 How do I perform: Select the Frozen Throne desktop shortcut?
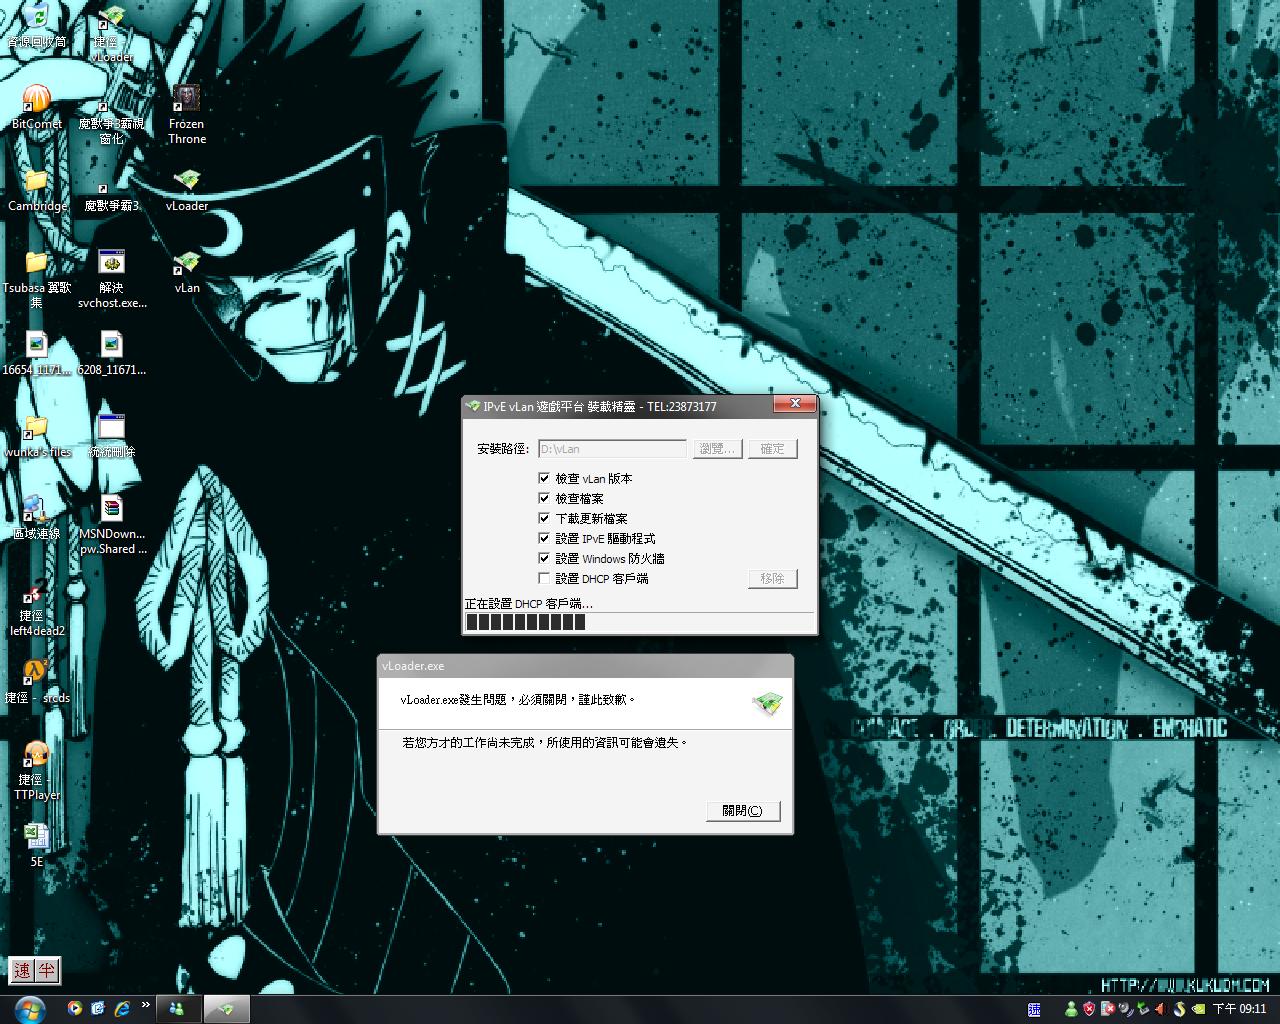(x=187, y=115)
